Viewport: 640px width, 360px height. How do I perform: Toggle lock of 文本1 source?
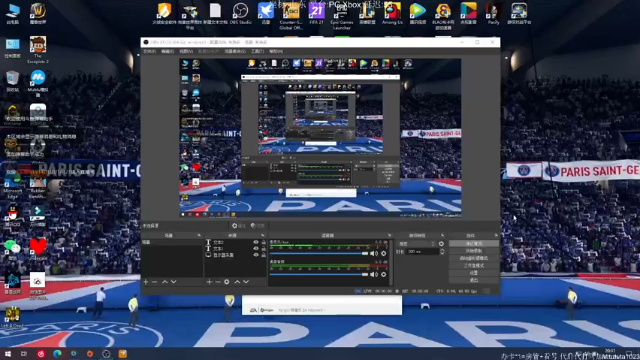coord(263,249)
